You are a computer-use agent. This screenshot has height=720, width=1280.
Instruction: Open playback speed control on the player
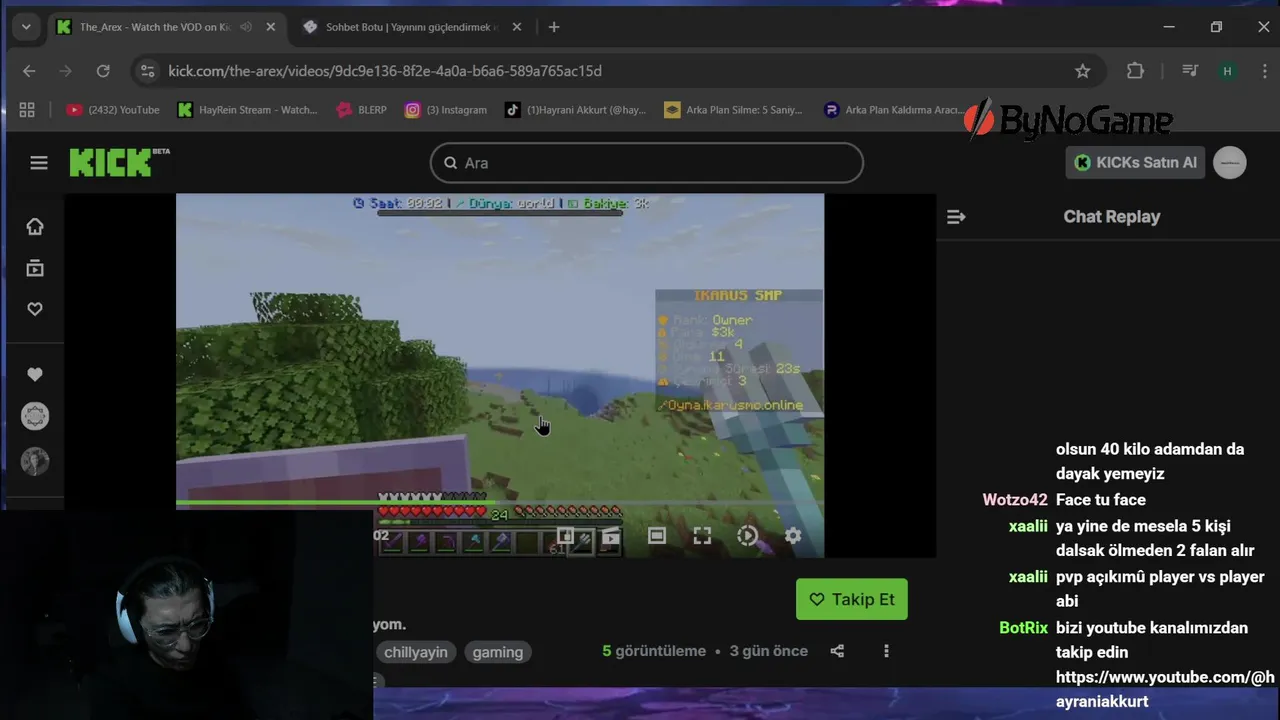point(747,536)
